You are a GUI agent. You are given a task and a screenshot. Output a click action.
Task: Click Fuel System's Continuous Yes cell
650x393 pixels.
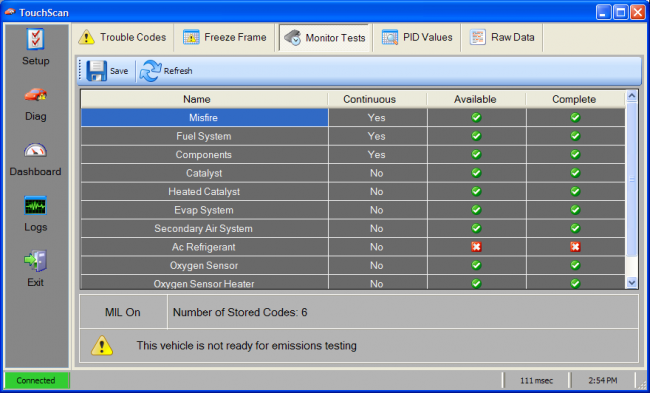(377, 136)
